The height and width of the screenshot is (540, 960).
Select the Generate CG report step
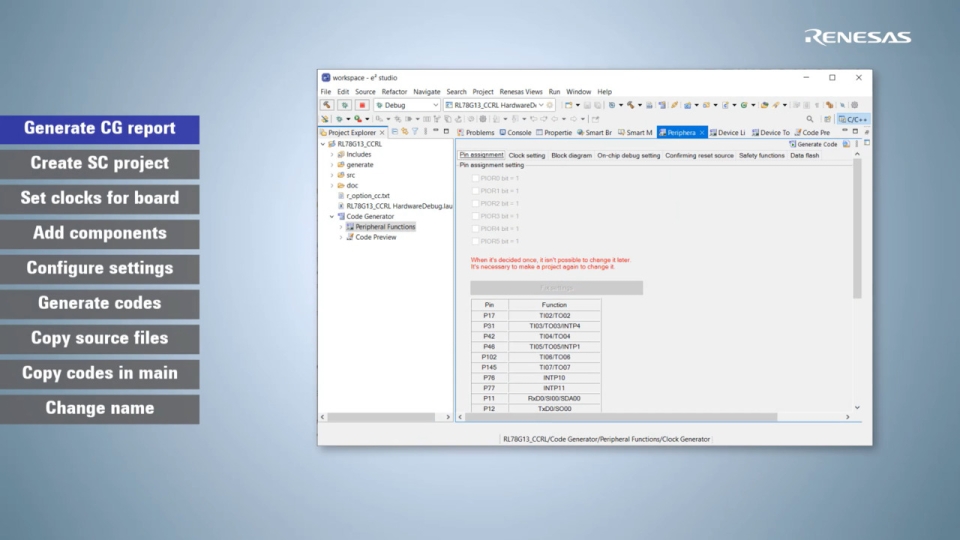[100, 129]
